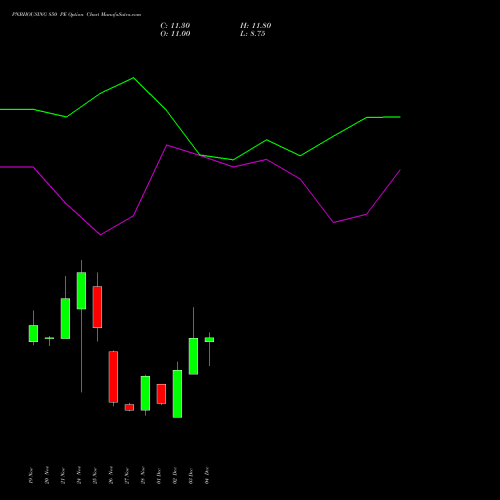Select the close value 'C: 11.30'
This screenshot has width=500, height=500.
[175, 26]
